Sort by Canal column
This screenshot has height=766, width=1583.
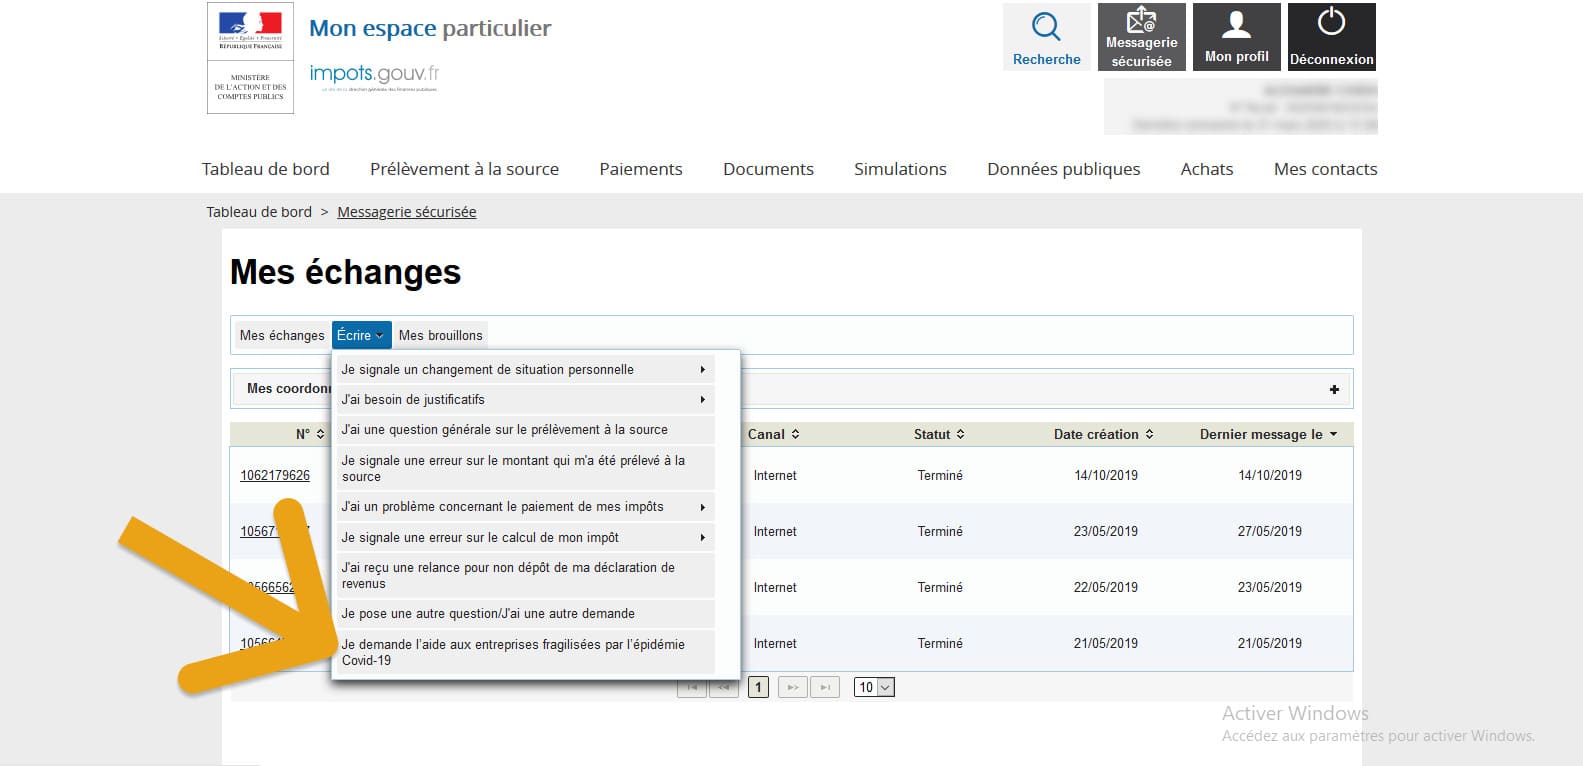point(774,434)
